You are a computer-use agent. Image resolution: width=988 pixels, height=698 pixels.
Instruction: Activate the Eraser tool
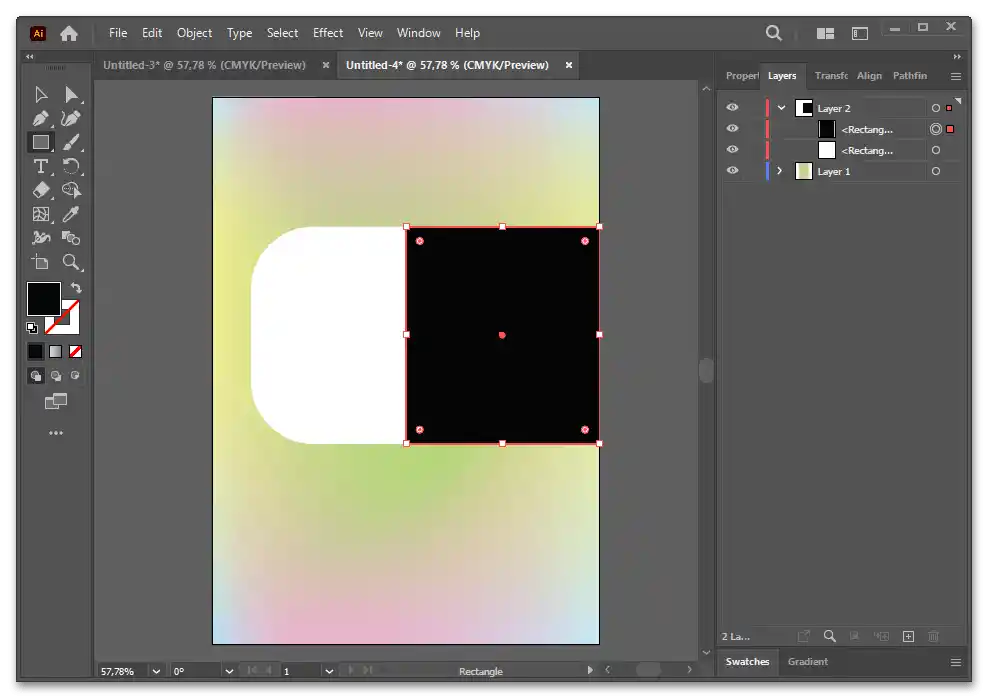(41, 190)
